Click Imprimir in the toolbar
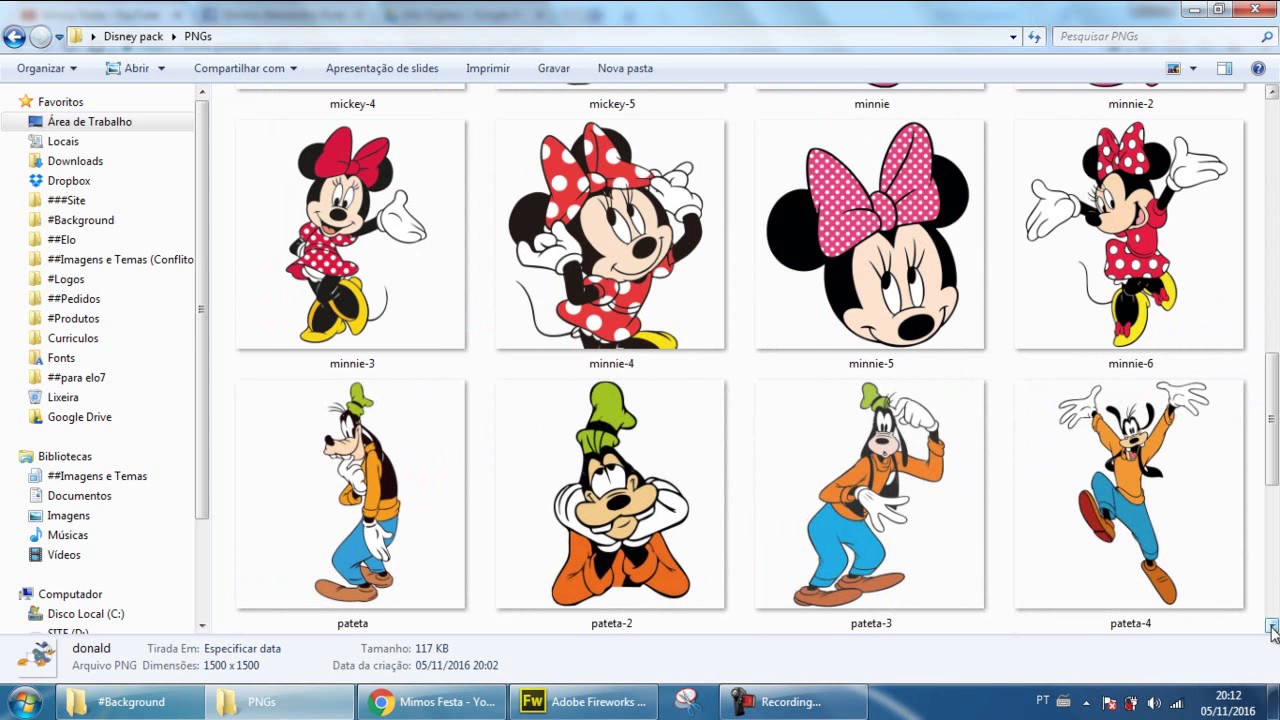 click(x=488, y=68)
